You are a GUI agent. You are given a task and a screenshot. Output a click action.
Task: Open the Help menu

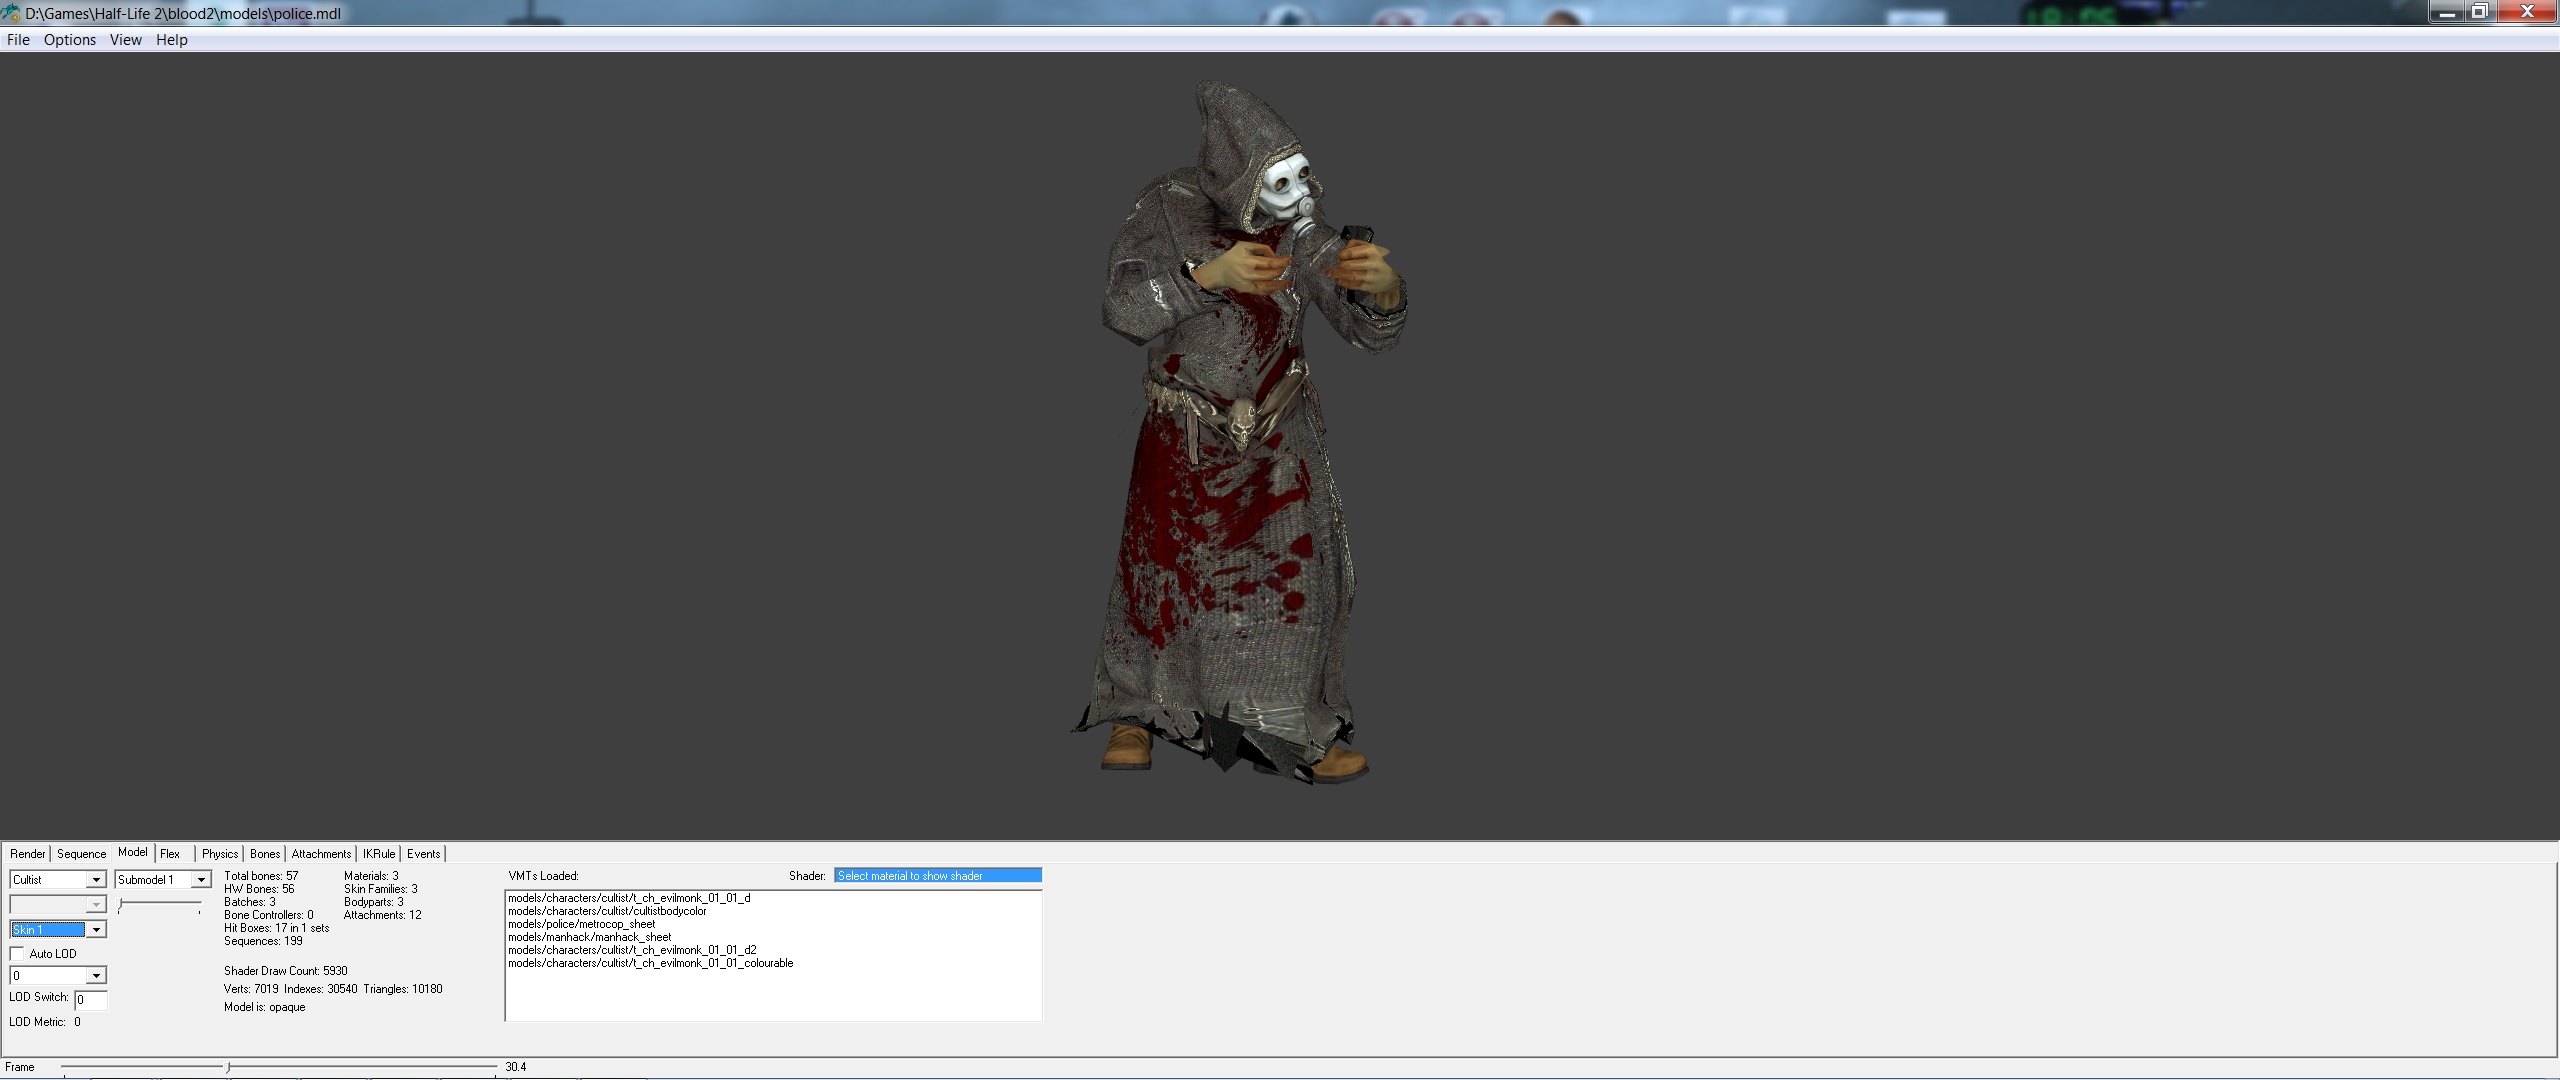tap(172, 40)
